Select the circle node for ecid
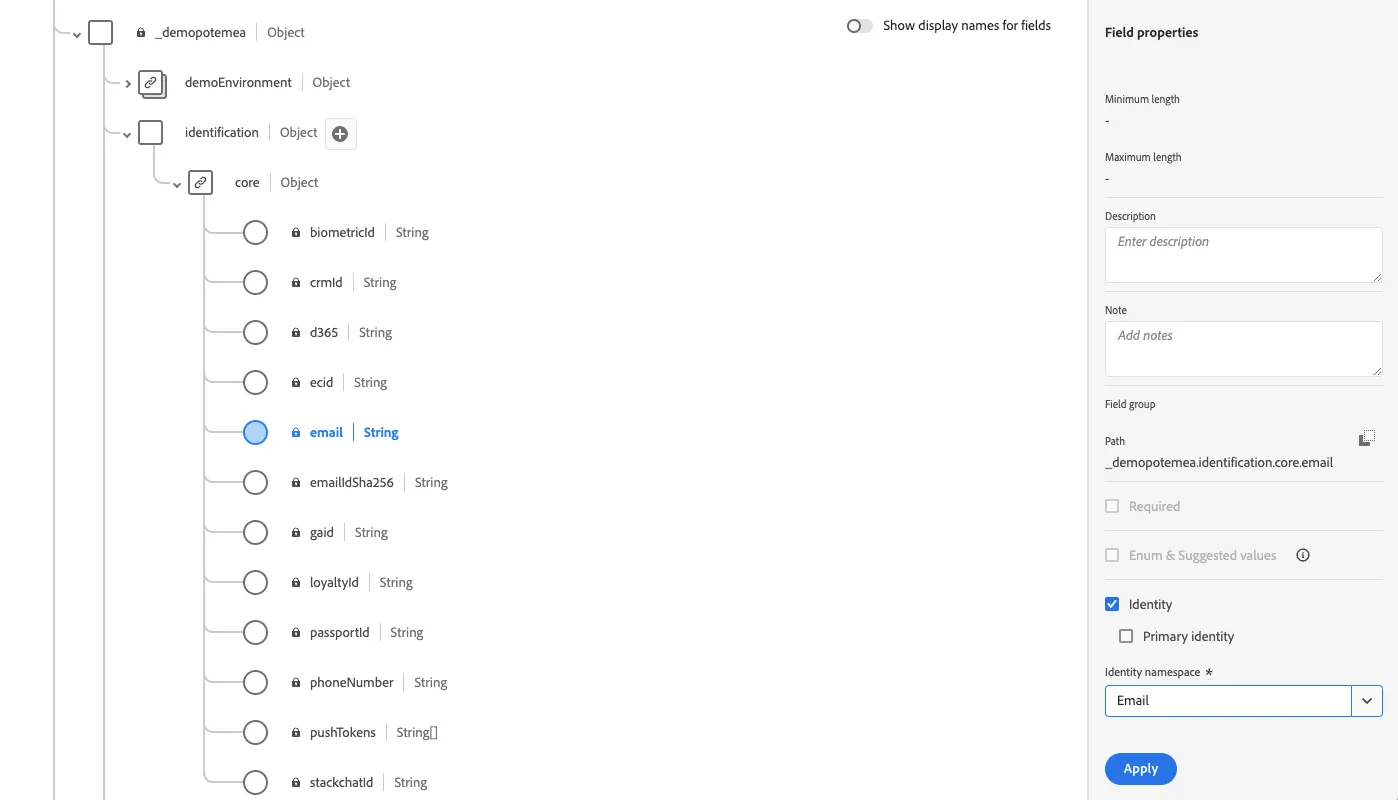 pos(256,383)
